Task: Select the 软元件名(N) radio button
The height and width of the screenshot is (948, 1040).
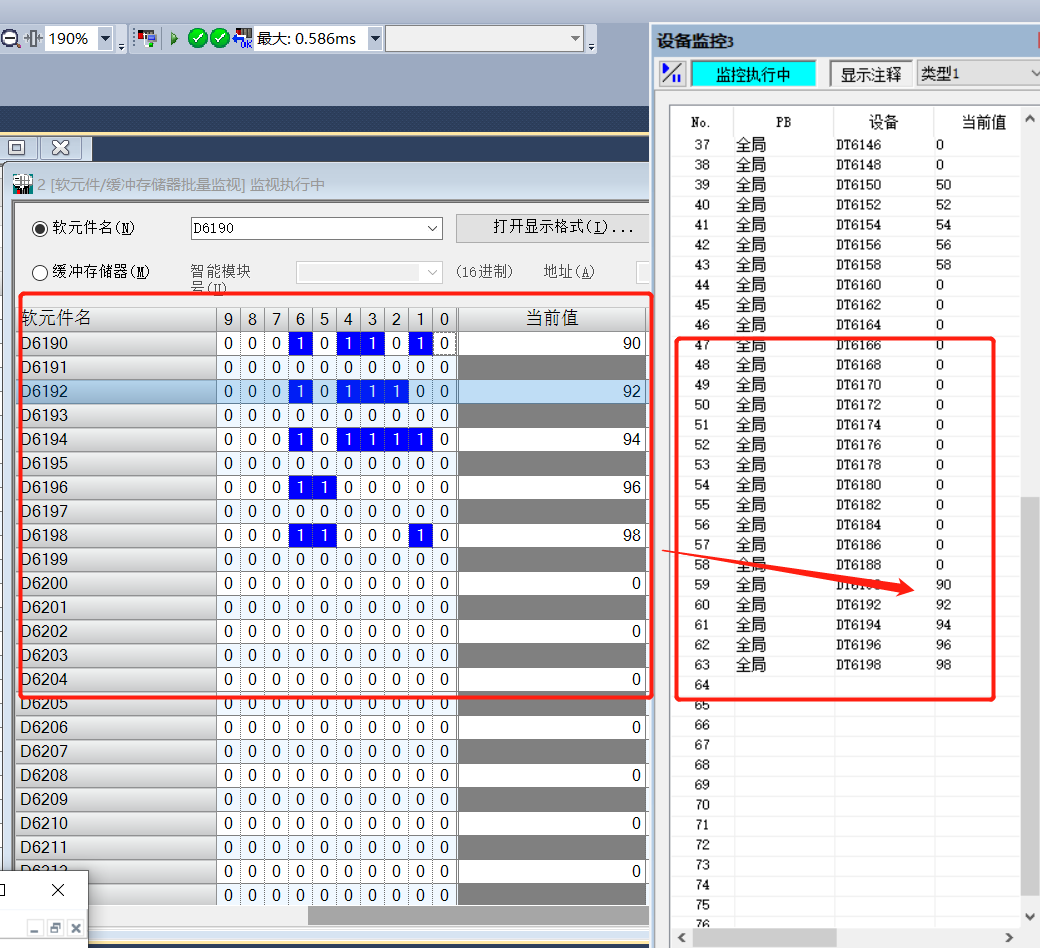Action: [40, 228]
